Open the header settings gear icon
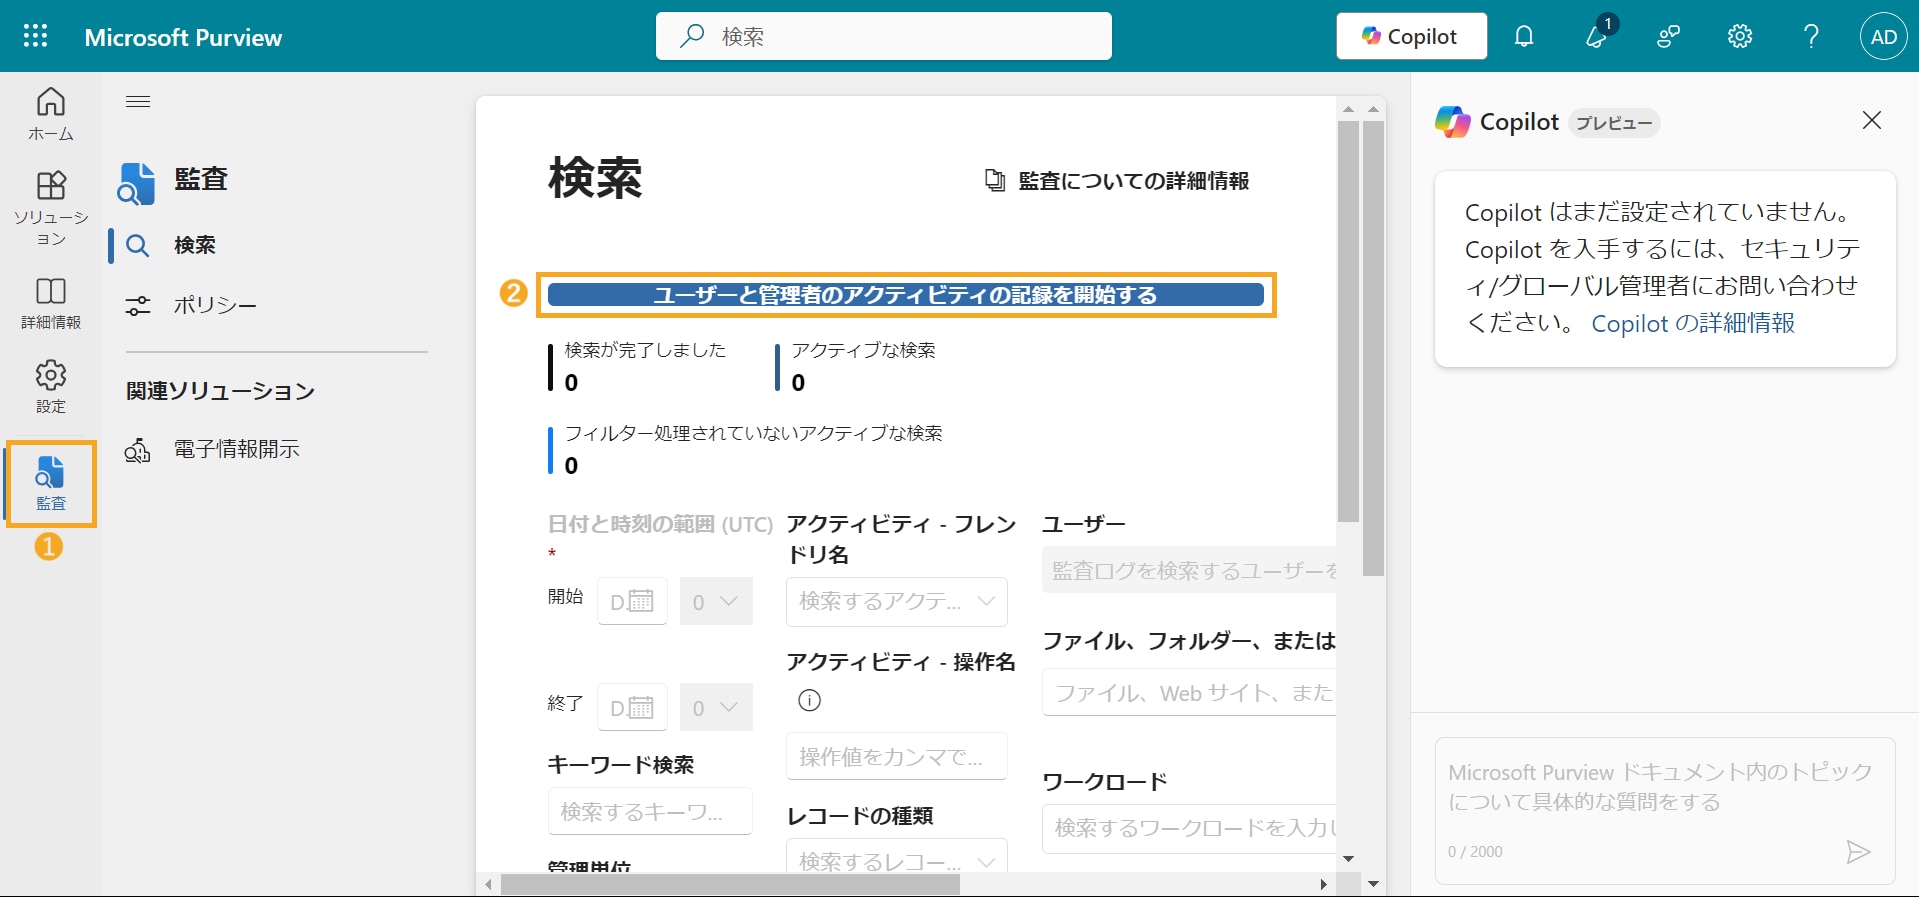This screenshot has height=897, width=1919. pos(1740,37)
